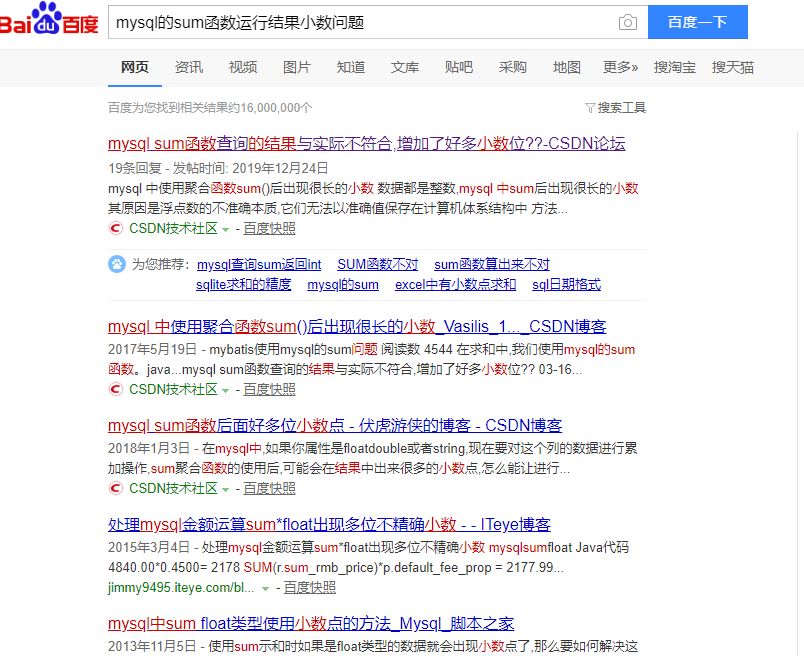The width and height of the screenshot is (804, 656).
Task: Open camera image search icon
Action: coord(628,23)
